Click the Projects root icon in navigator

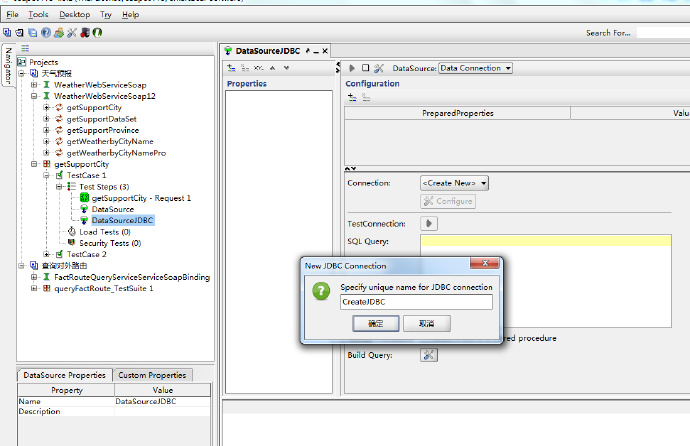tap(22, 62)
